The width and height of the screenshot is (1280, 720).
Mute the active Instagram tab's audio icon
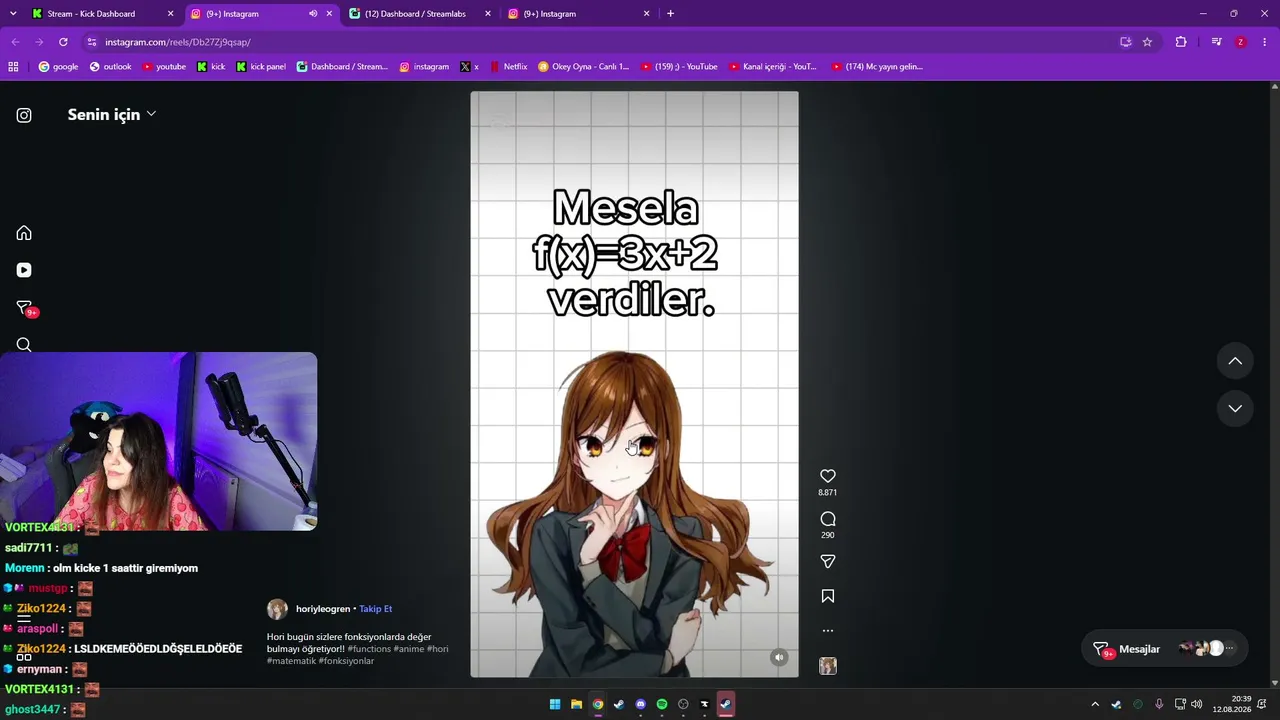tap(313, 14)
